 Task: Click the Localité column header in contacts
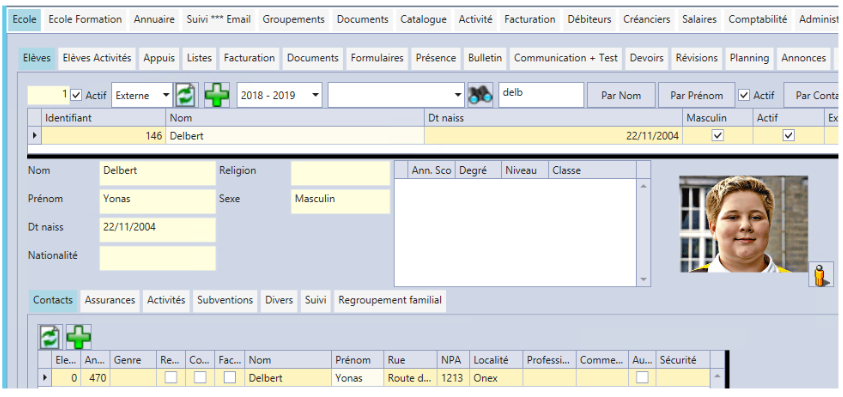coord(496,360)
